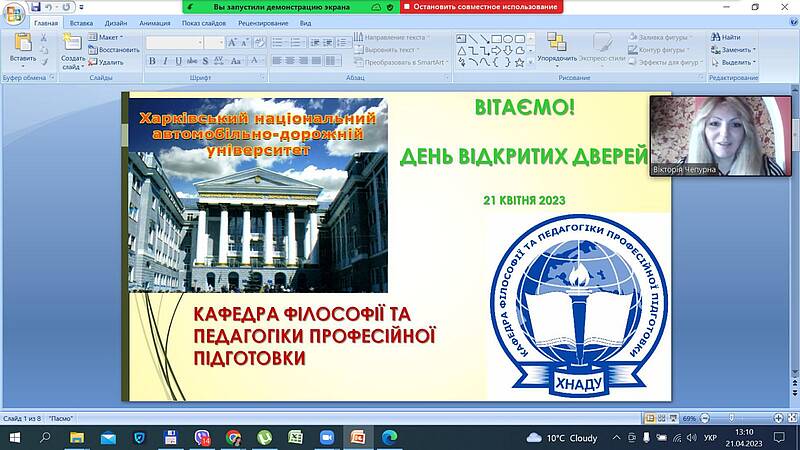Open the Показ слайдов ribbon tab
The height and width of the screenshot is (450, 800).
(204, 23)
